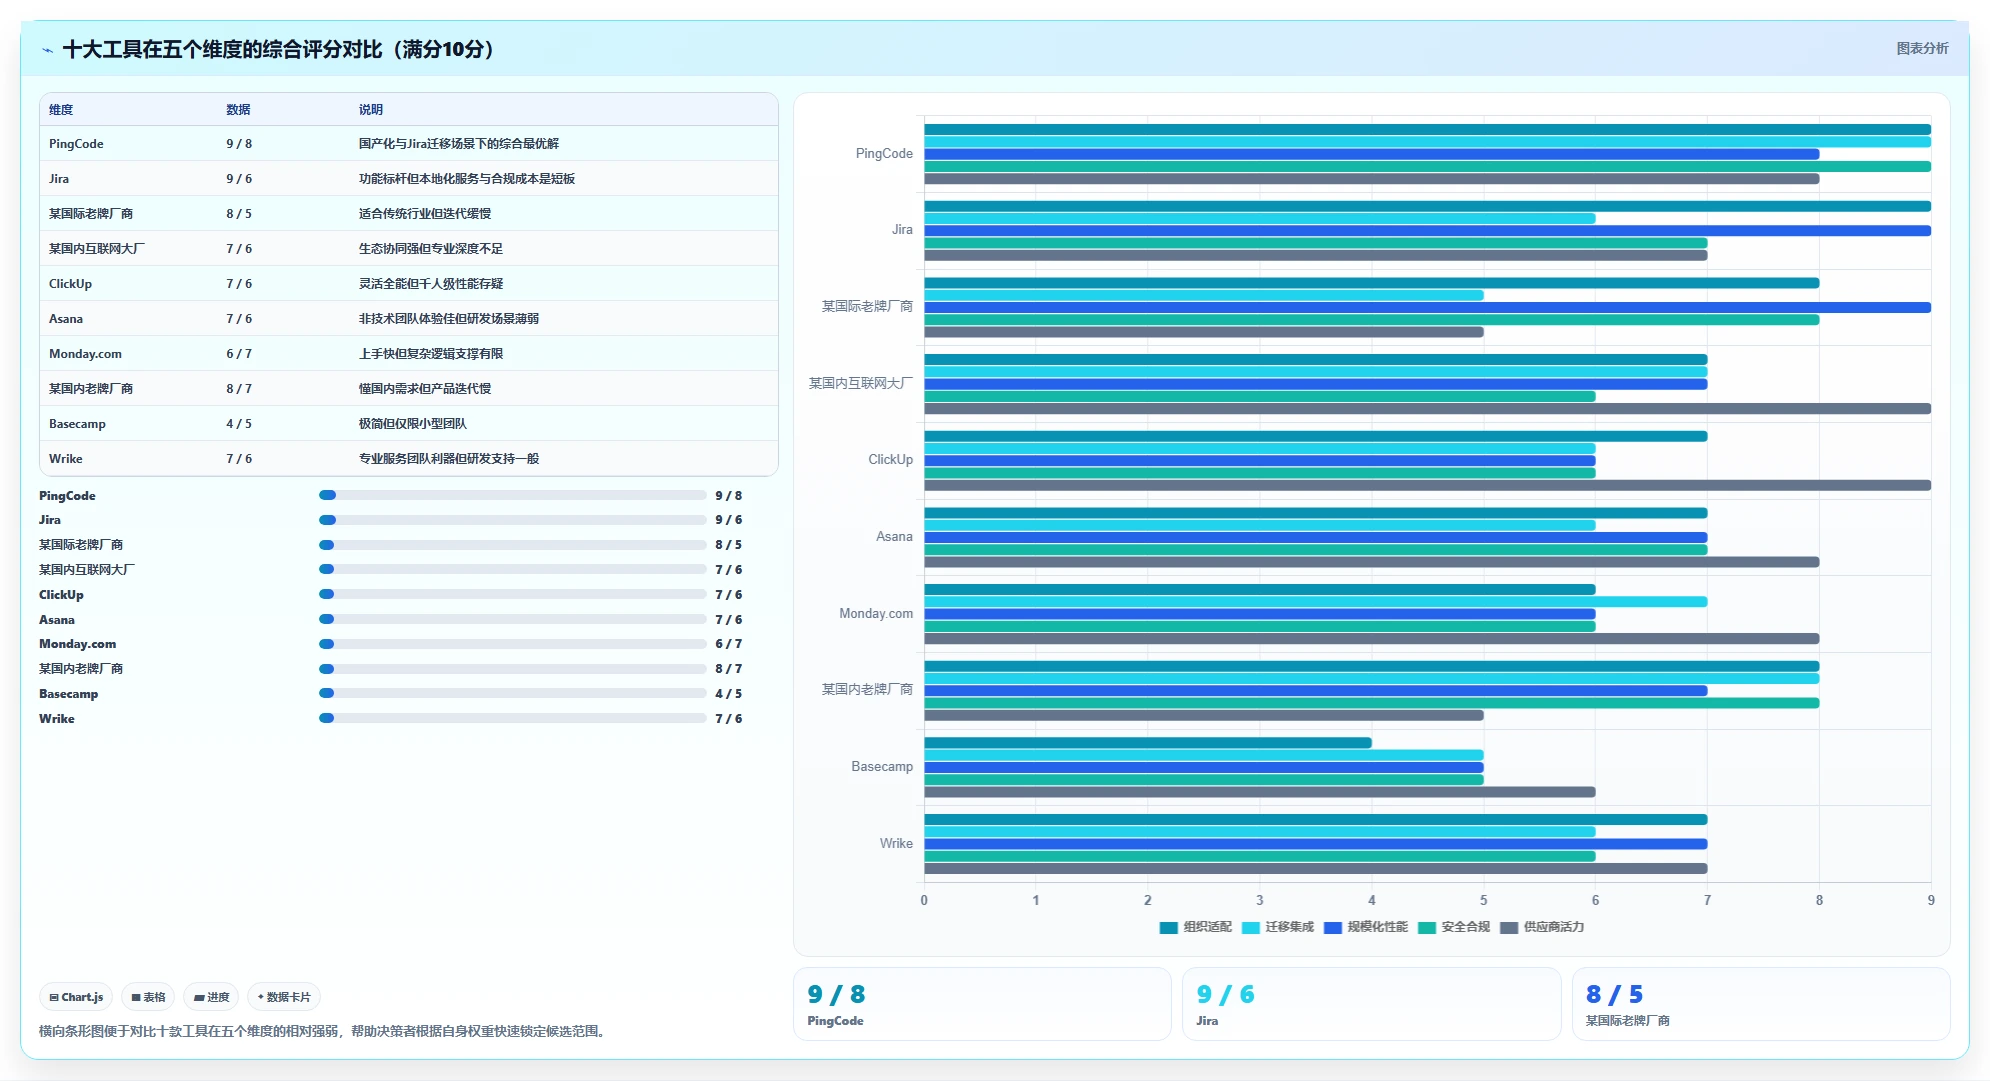Screen dimensions: 1990x1081
Task: Click the Monday.com progress bar
Action: pyautogui.click(x=512, y=644)
